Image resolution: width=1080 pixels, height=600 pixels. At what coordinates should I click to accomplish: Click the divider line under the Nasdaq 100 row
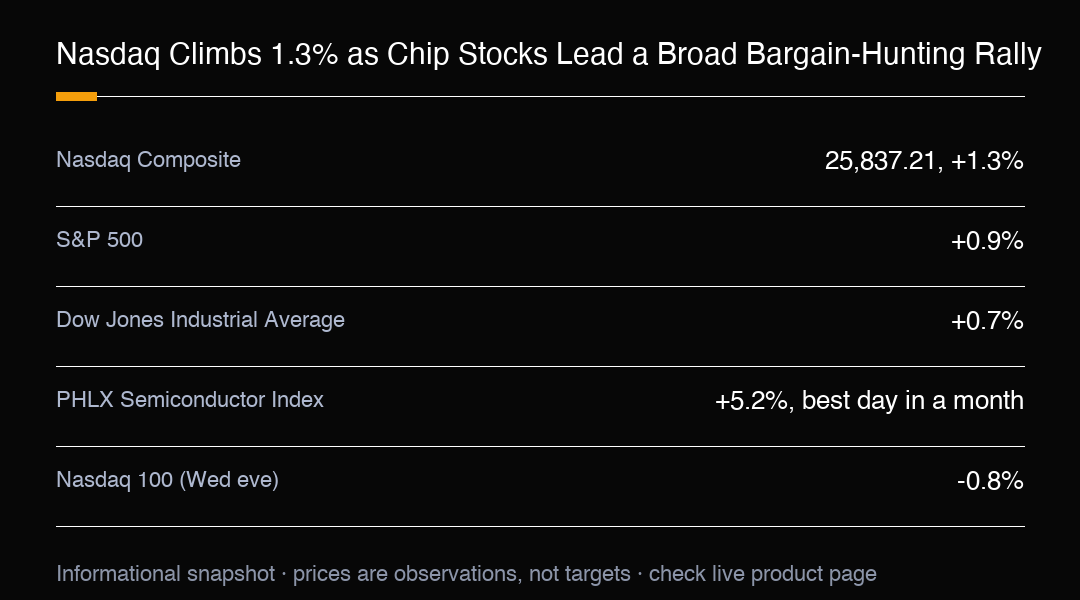click(x=540, y=526)
